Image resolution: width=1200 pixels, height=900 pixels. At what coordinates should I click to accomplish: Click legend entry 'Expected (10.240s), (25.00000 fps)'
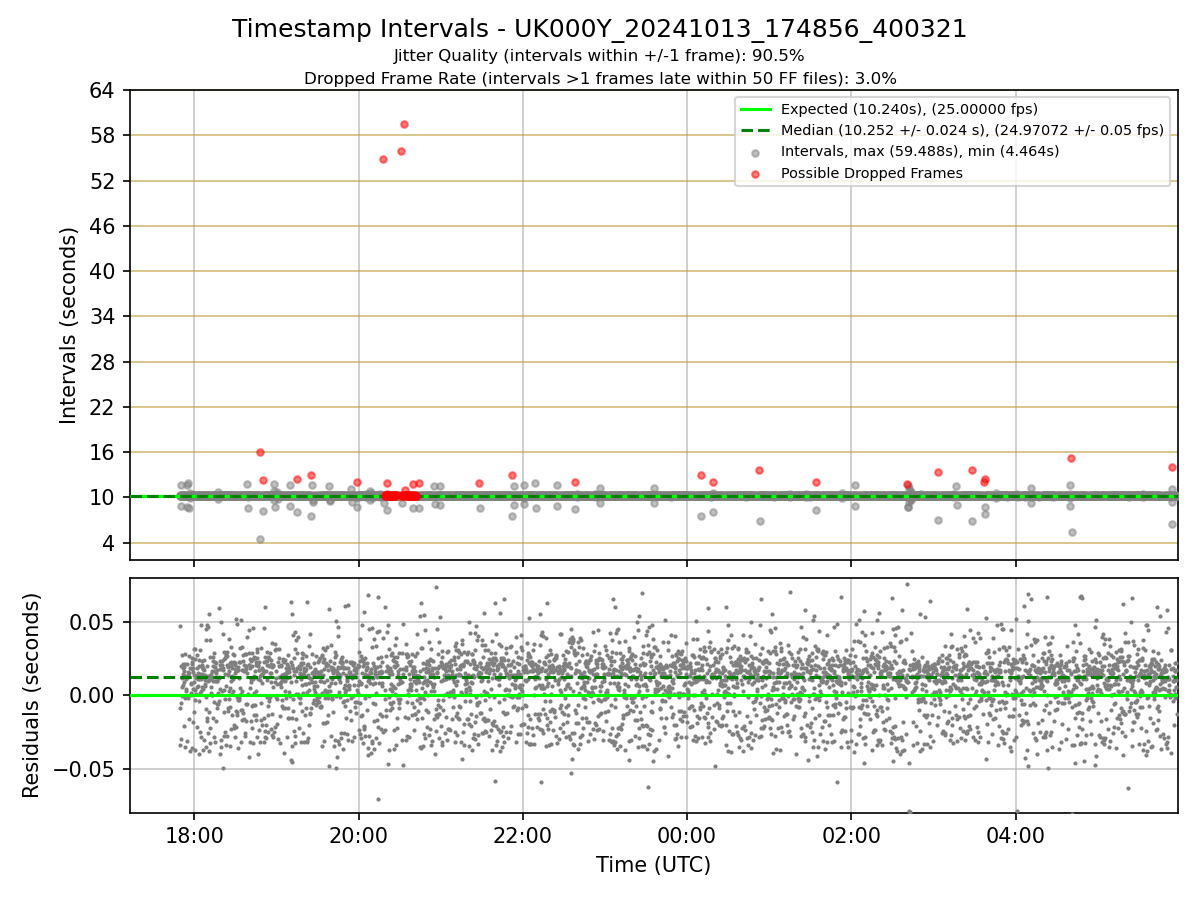(x=909, y=109)
